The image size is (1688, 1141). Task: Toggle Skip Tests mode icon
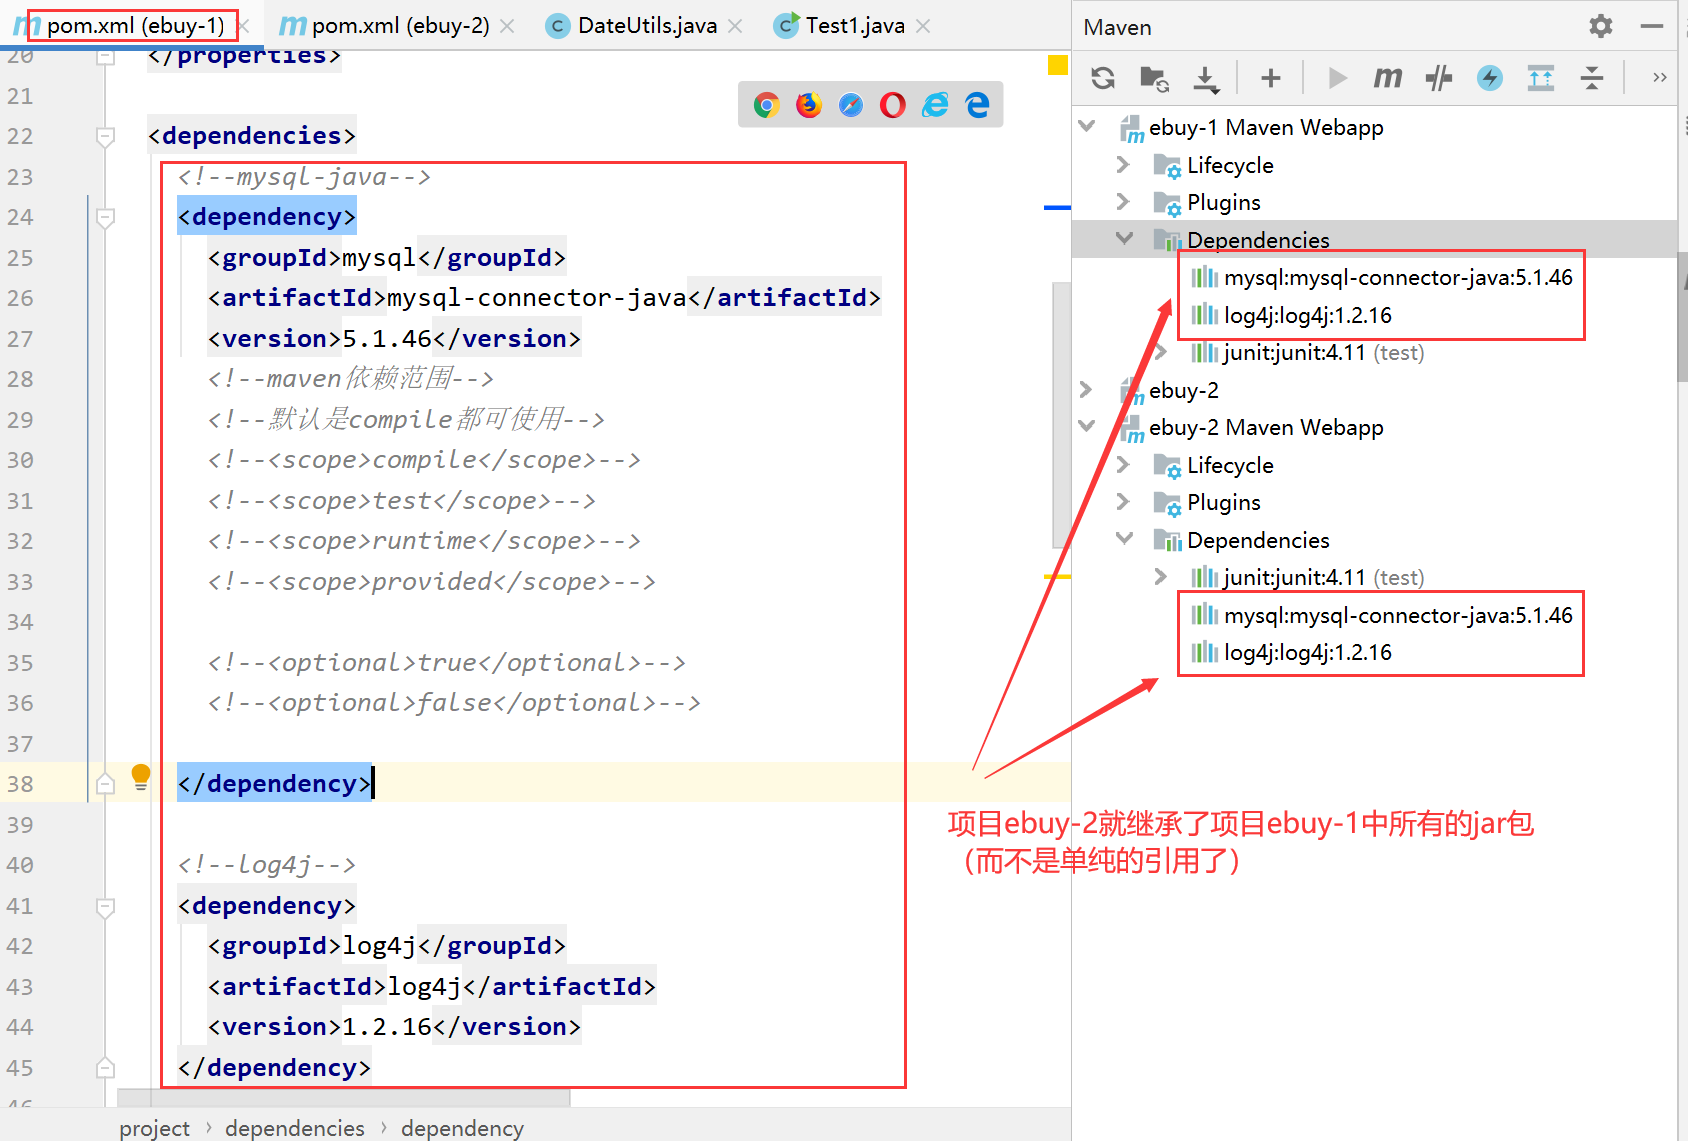pos(1439,78)
